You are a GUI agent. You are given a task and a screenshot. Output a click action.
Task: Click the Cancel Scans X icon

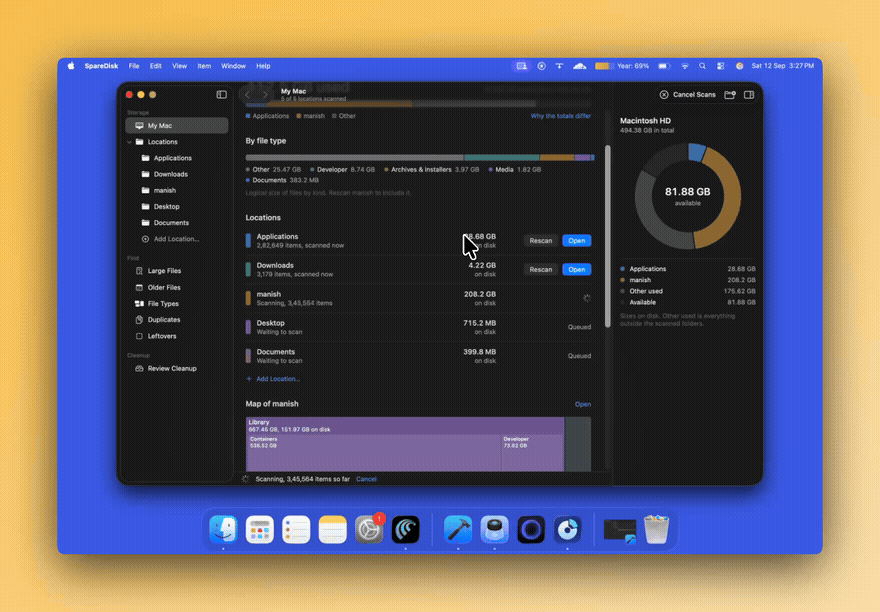[x=664, y=94]
